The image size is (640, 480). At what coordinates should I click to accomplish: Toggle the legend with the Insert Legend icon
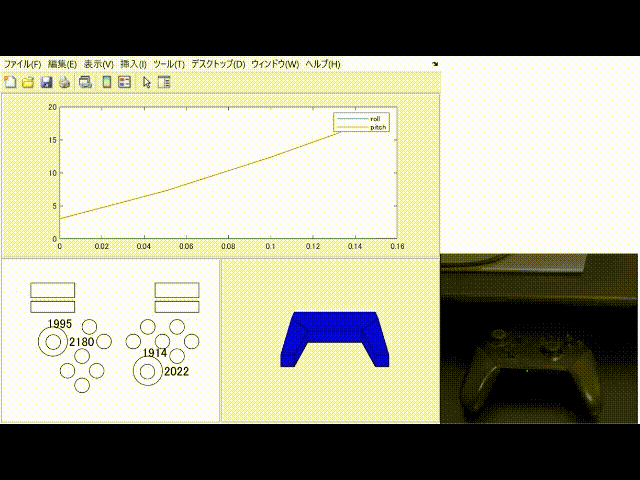[124, 82]
